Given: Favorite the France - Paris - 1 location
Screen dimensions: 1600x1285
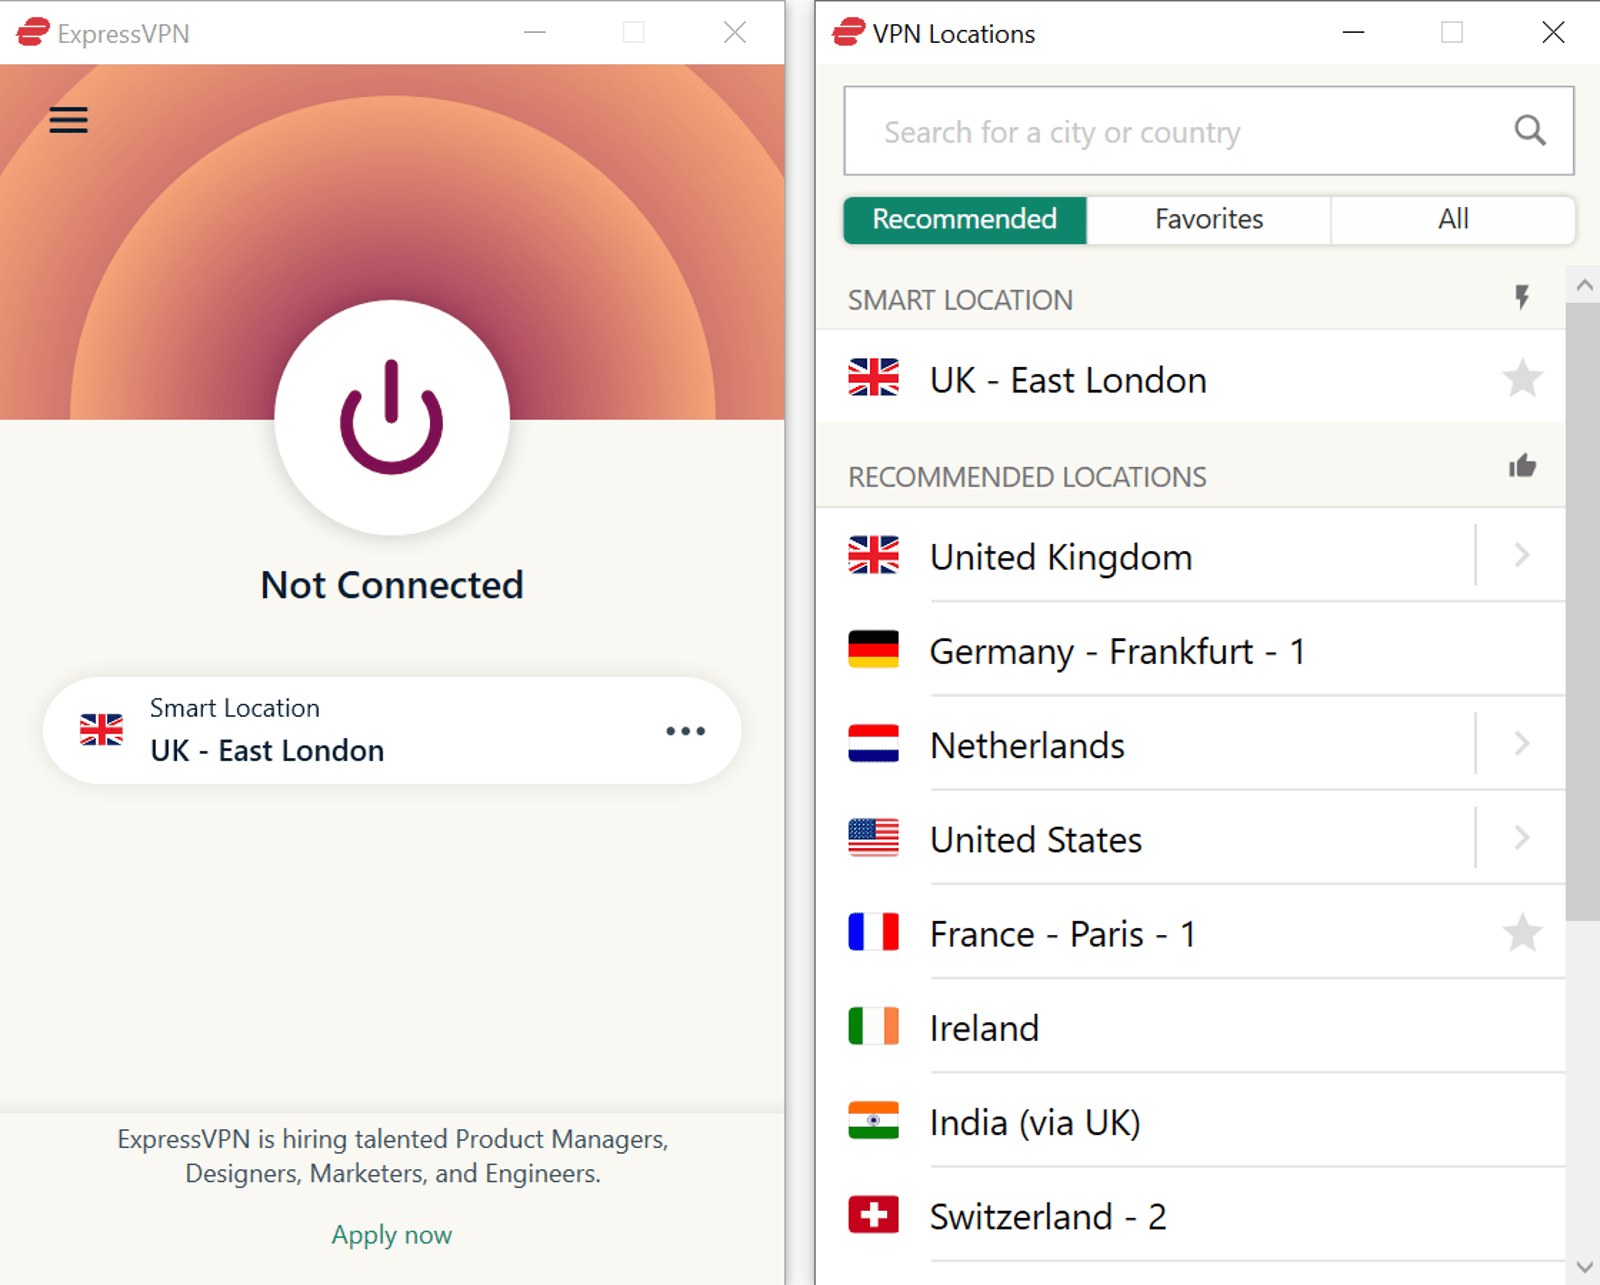Looking at the screenshot, I should [1522, 933].
